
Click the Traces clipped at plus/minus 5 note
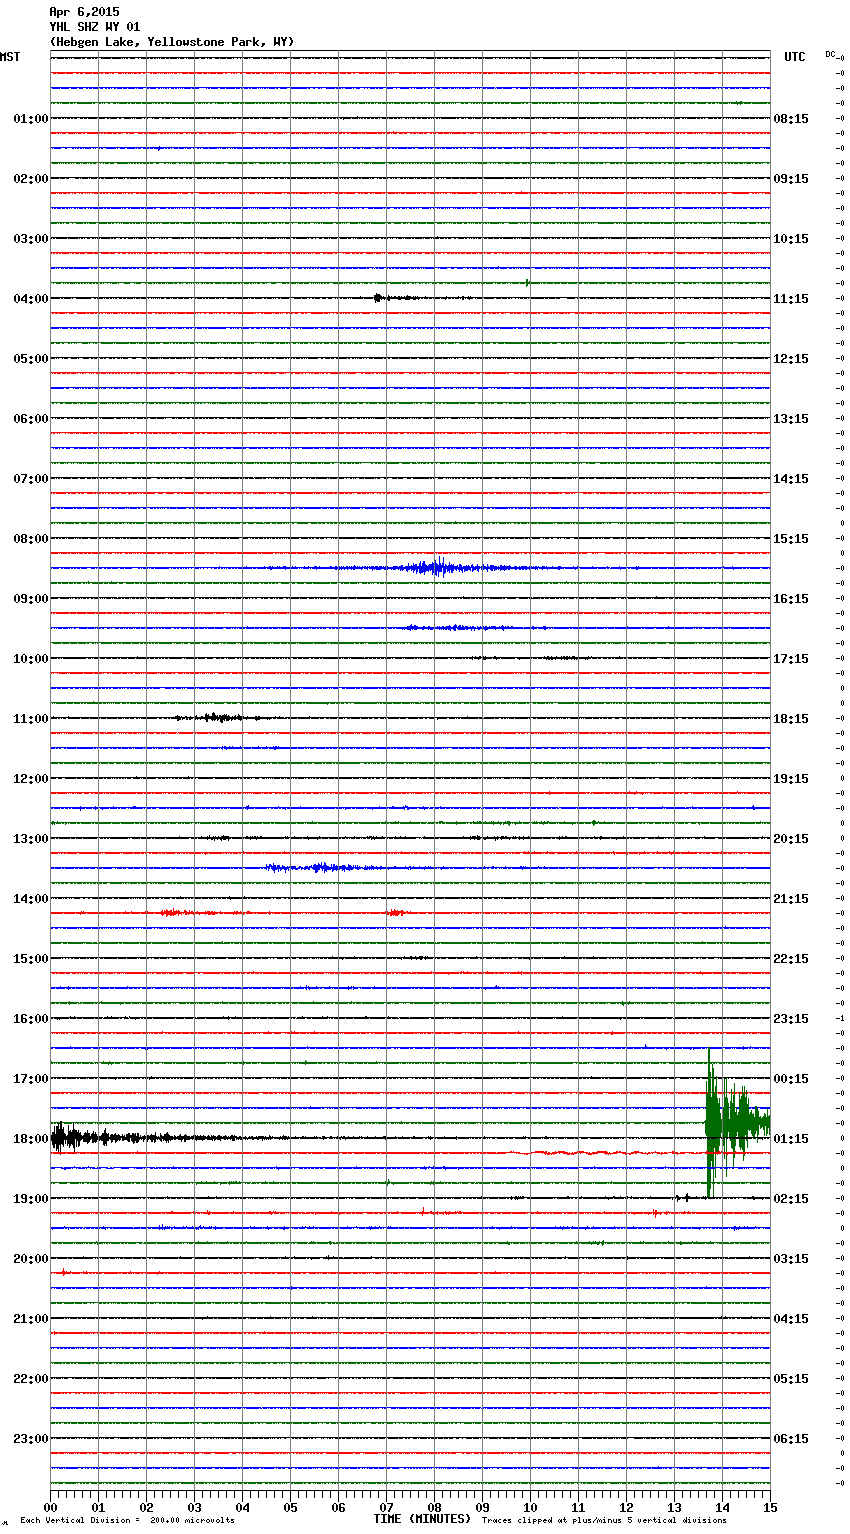pyautogui.click(x=604, y=1520)
